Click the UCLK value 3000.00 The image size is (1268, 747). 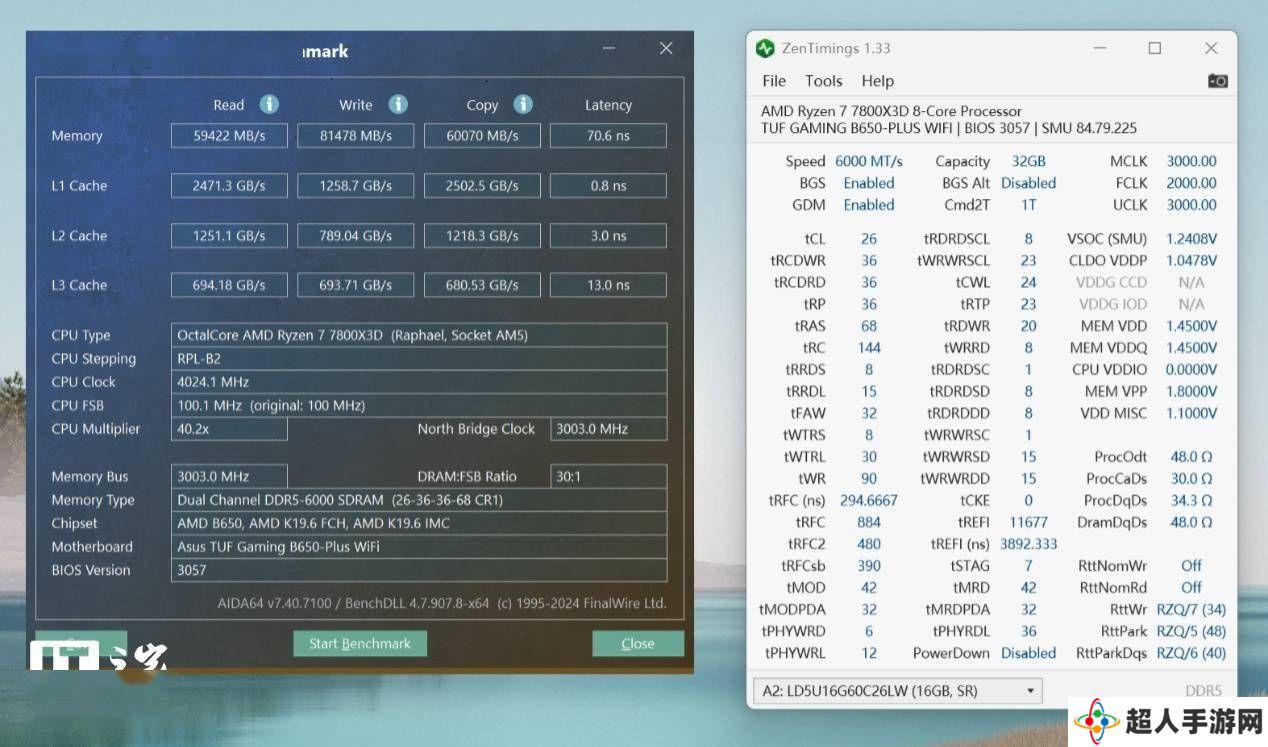pyautogui.click(x=1191, y=205)
